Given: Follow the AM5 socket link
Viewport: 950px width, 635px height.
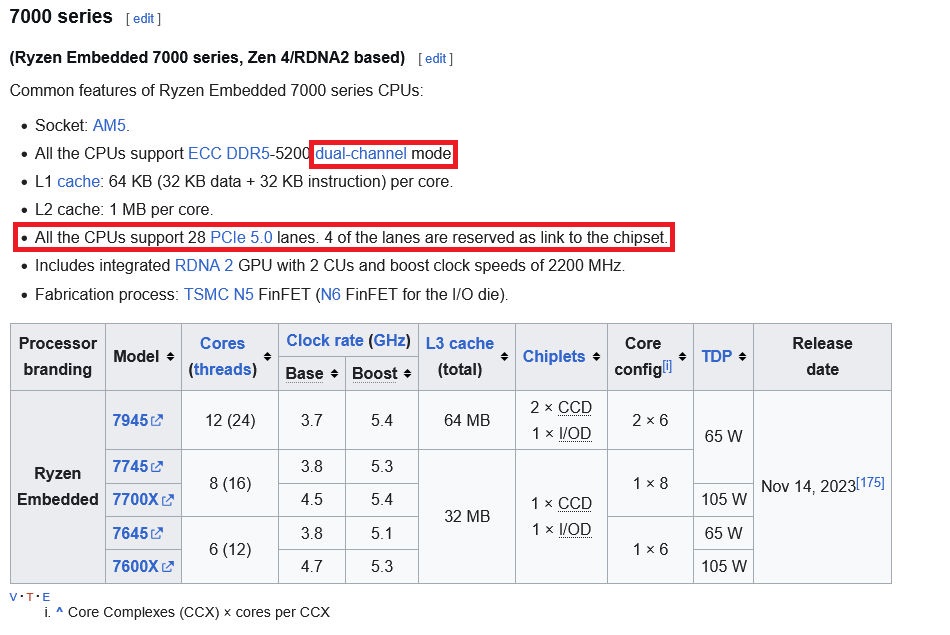Looking at the screenshot, I should [110, 126].
